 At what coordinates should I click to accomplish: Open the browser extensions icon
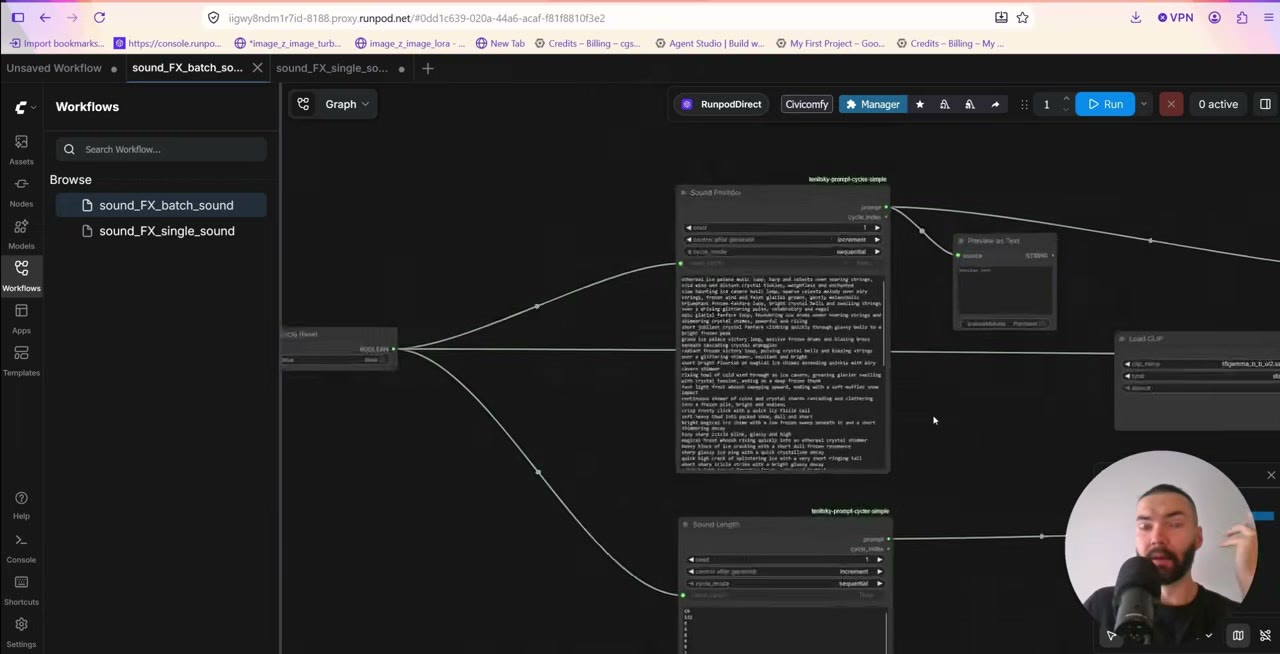coord(1242,18)
